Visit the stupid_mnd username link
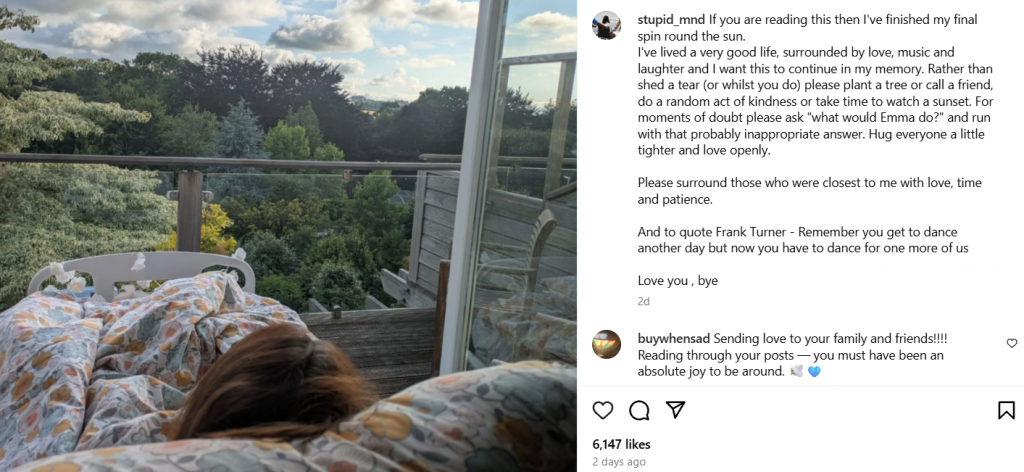Viewport: 1024px width, 472px height. 671,20
